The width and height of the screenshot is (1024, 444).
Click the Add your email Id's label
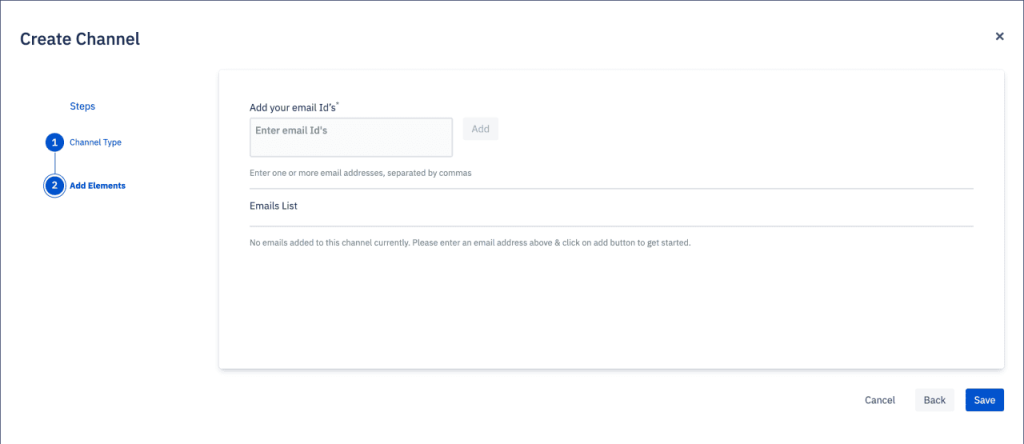[293, 108]
